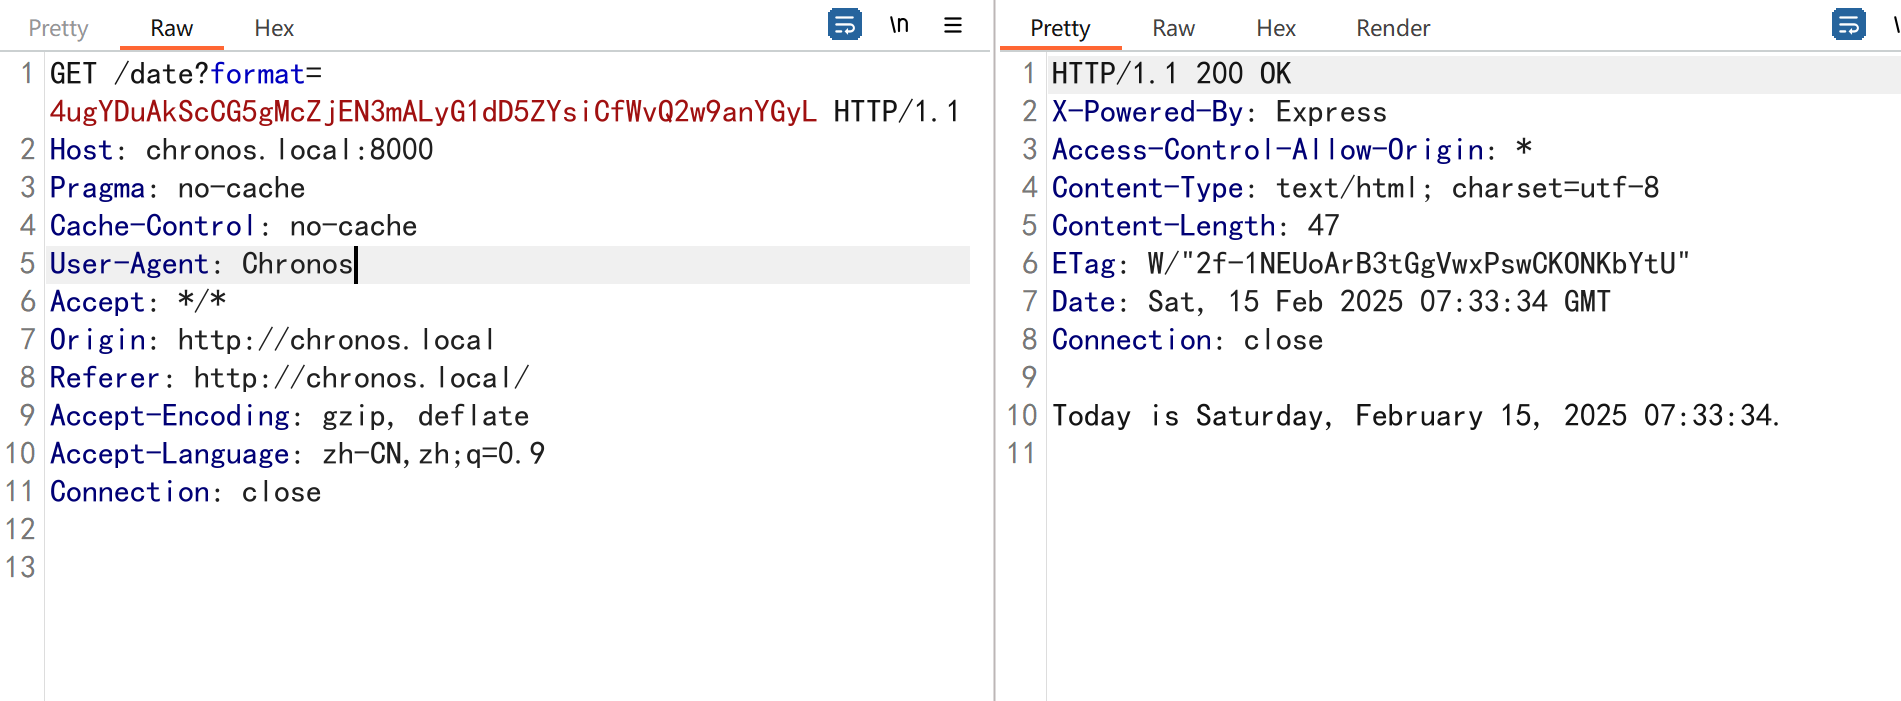Click the Accept-Language header line
1901x701 pixels.
[x=297, y=454]
